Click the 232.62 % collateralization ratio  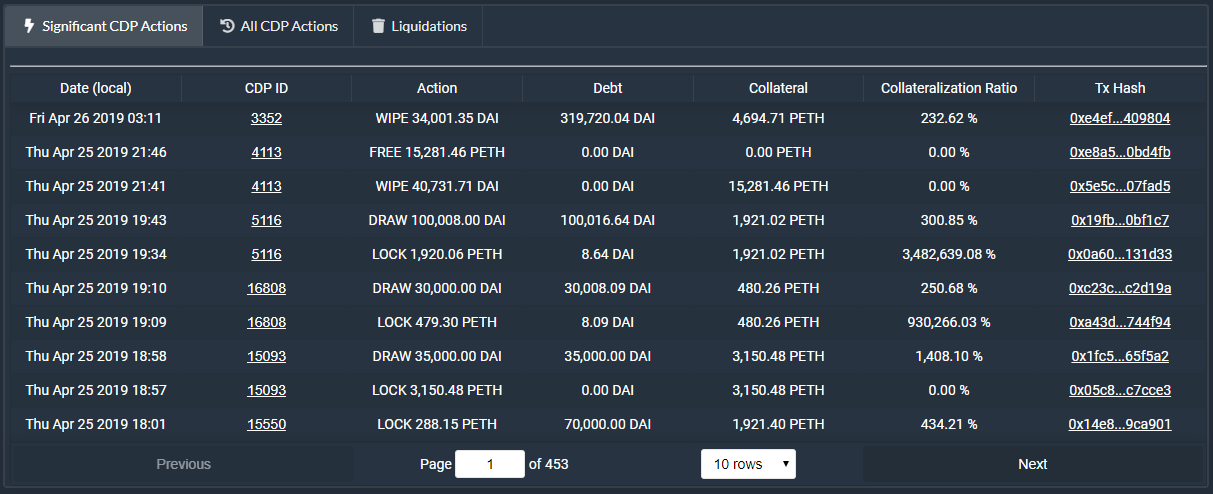949,118
